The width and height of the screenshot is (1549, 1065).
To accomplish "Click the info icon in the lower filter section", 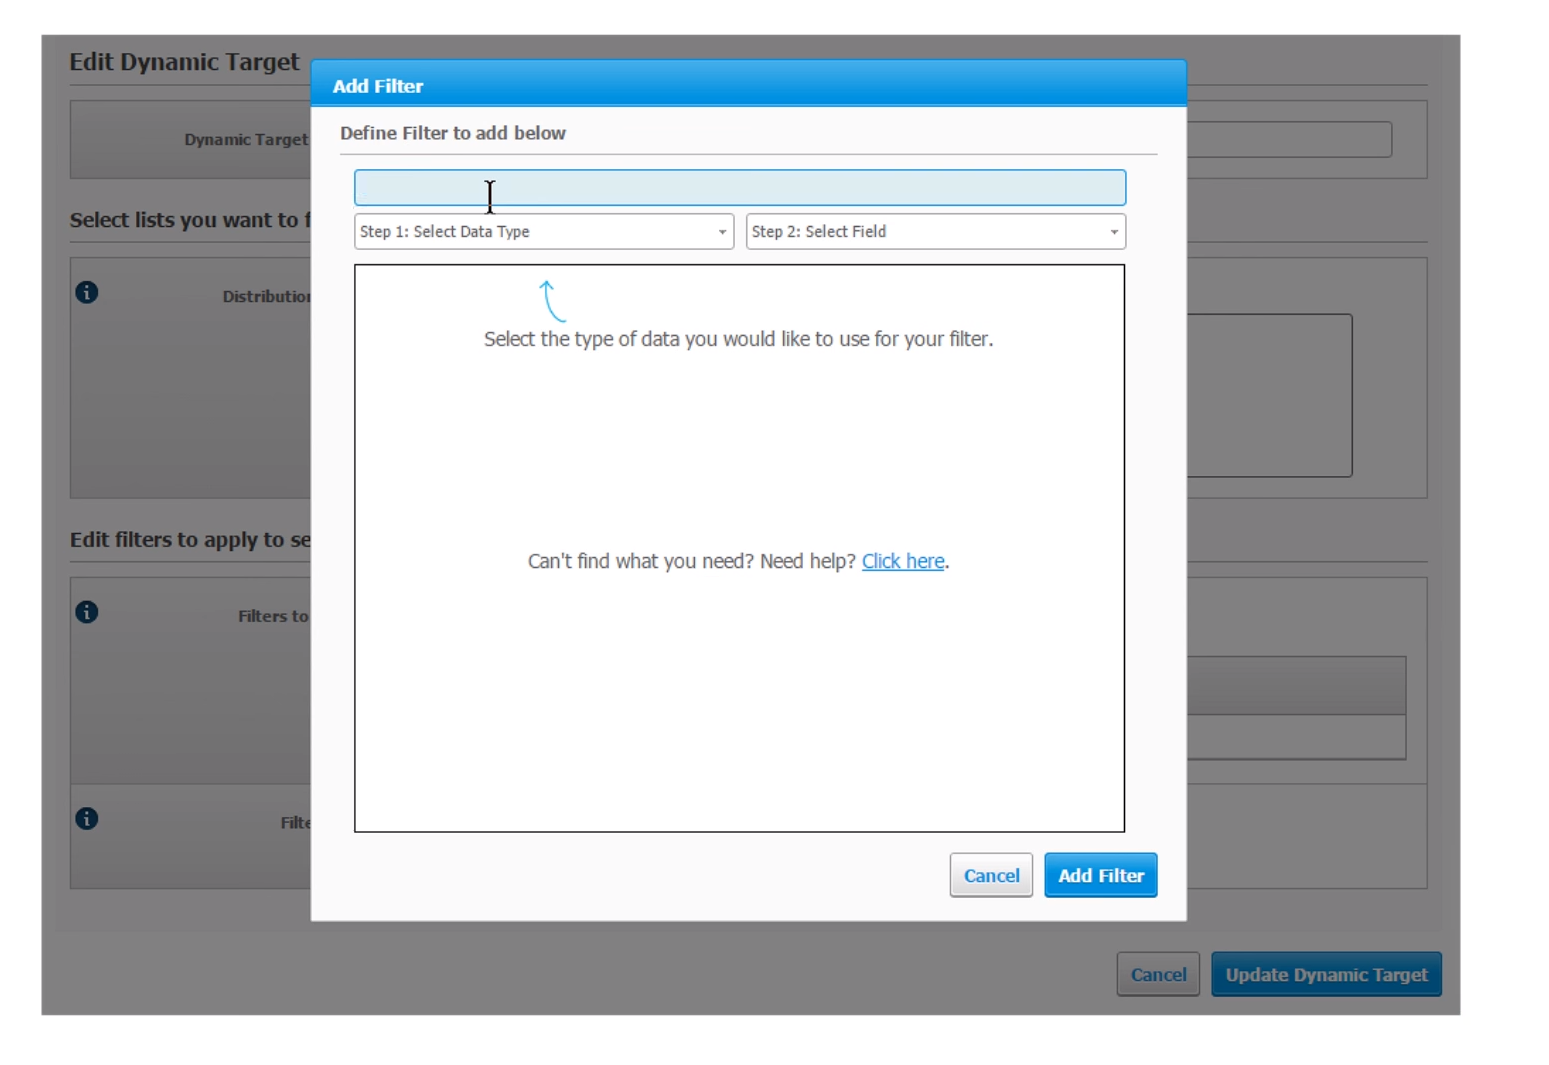I will pyautogui.click(x=86, y=819).
